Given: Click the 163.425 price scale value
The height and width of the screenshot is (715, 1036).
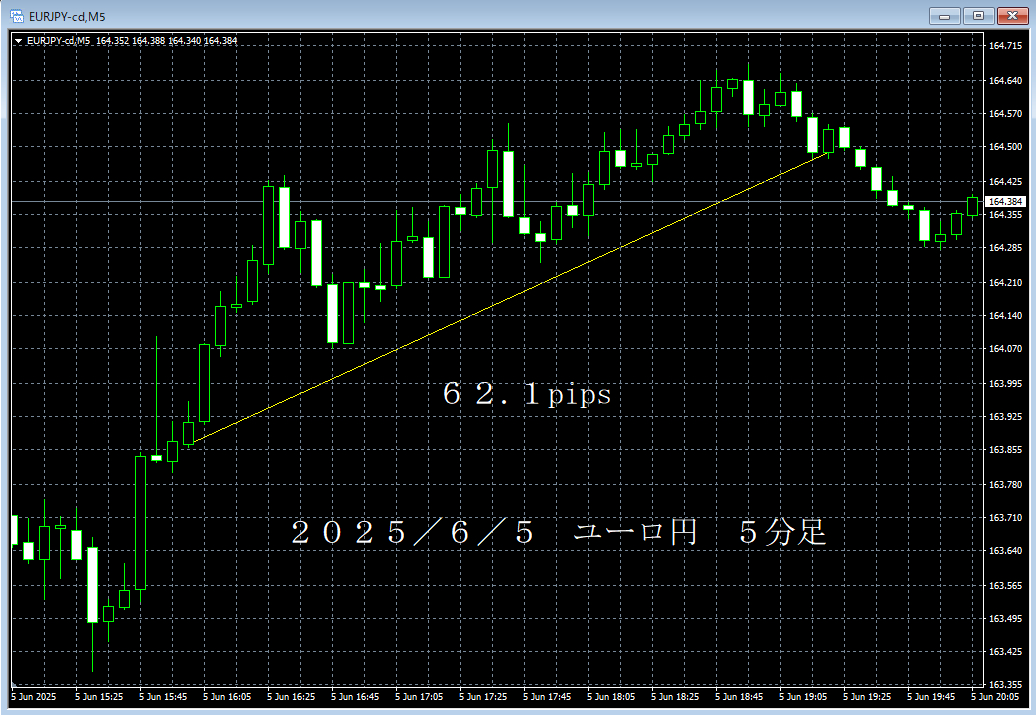Looking at the screenshot, I should 1005,652.
